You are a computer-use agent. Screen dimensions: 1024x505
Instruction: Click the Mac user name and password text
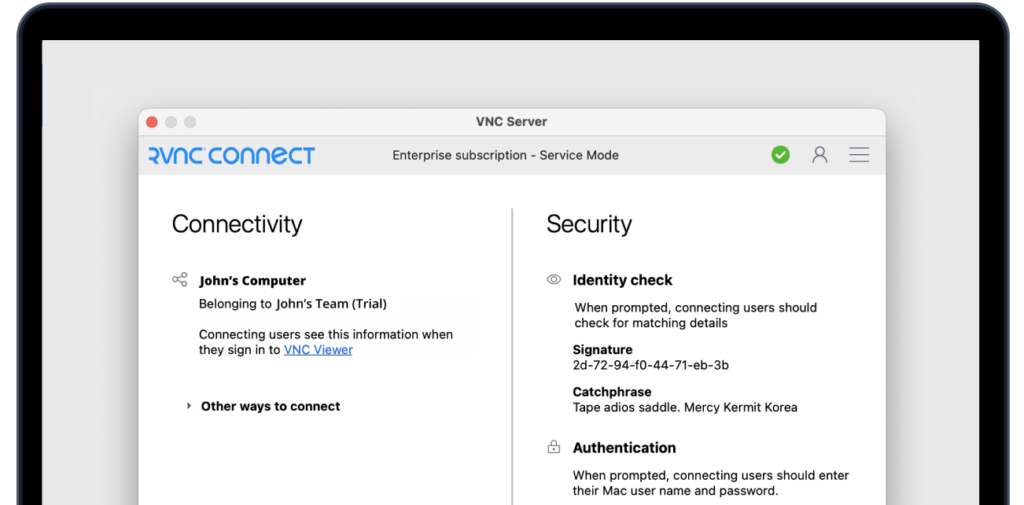pos(711,483)
